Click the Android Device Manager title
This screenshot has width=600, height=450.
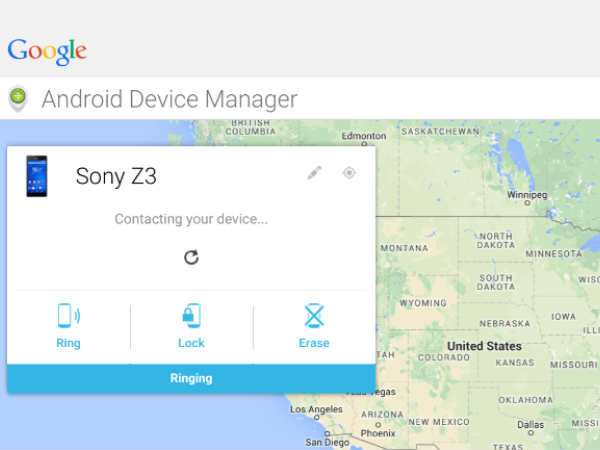(169, 99)
